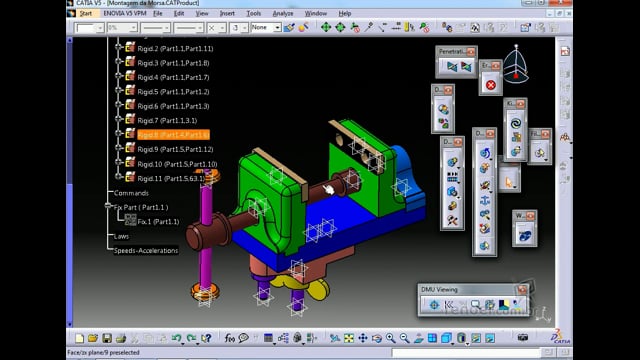Click the specification tree vertical scrollbar
This screenshot has height=360, width=640.
point(69,182)
